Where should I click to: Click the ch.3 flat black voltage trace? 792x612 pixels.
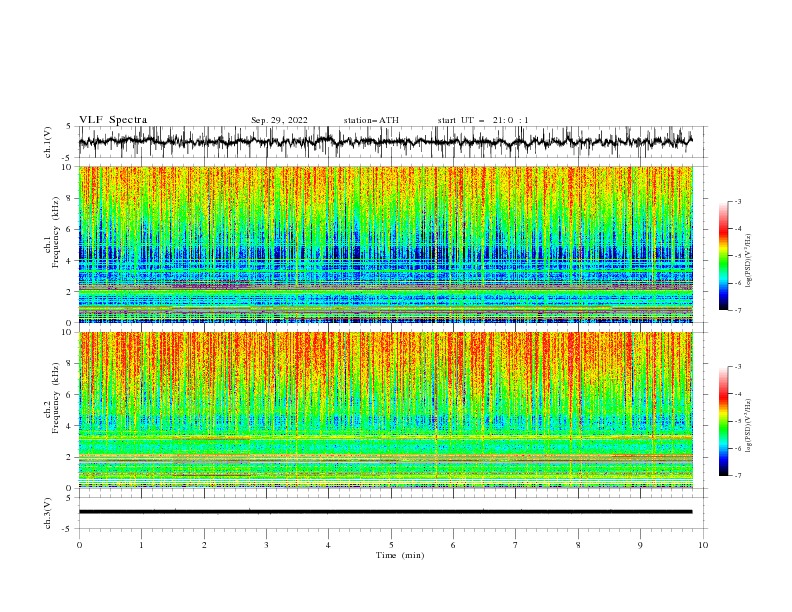[386, 512]
